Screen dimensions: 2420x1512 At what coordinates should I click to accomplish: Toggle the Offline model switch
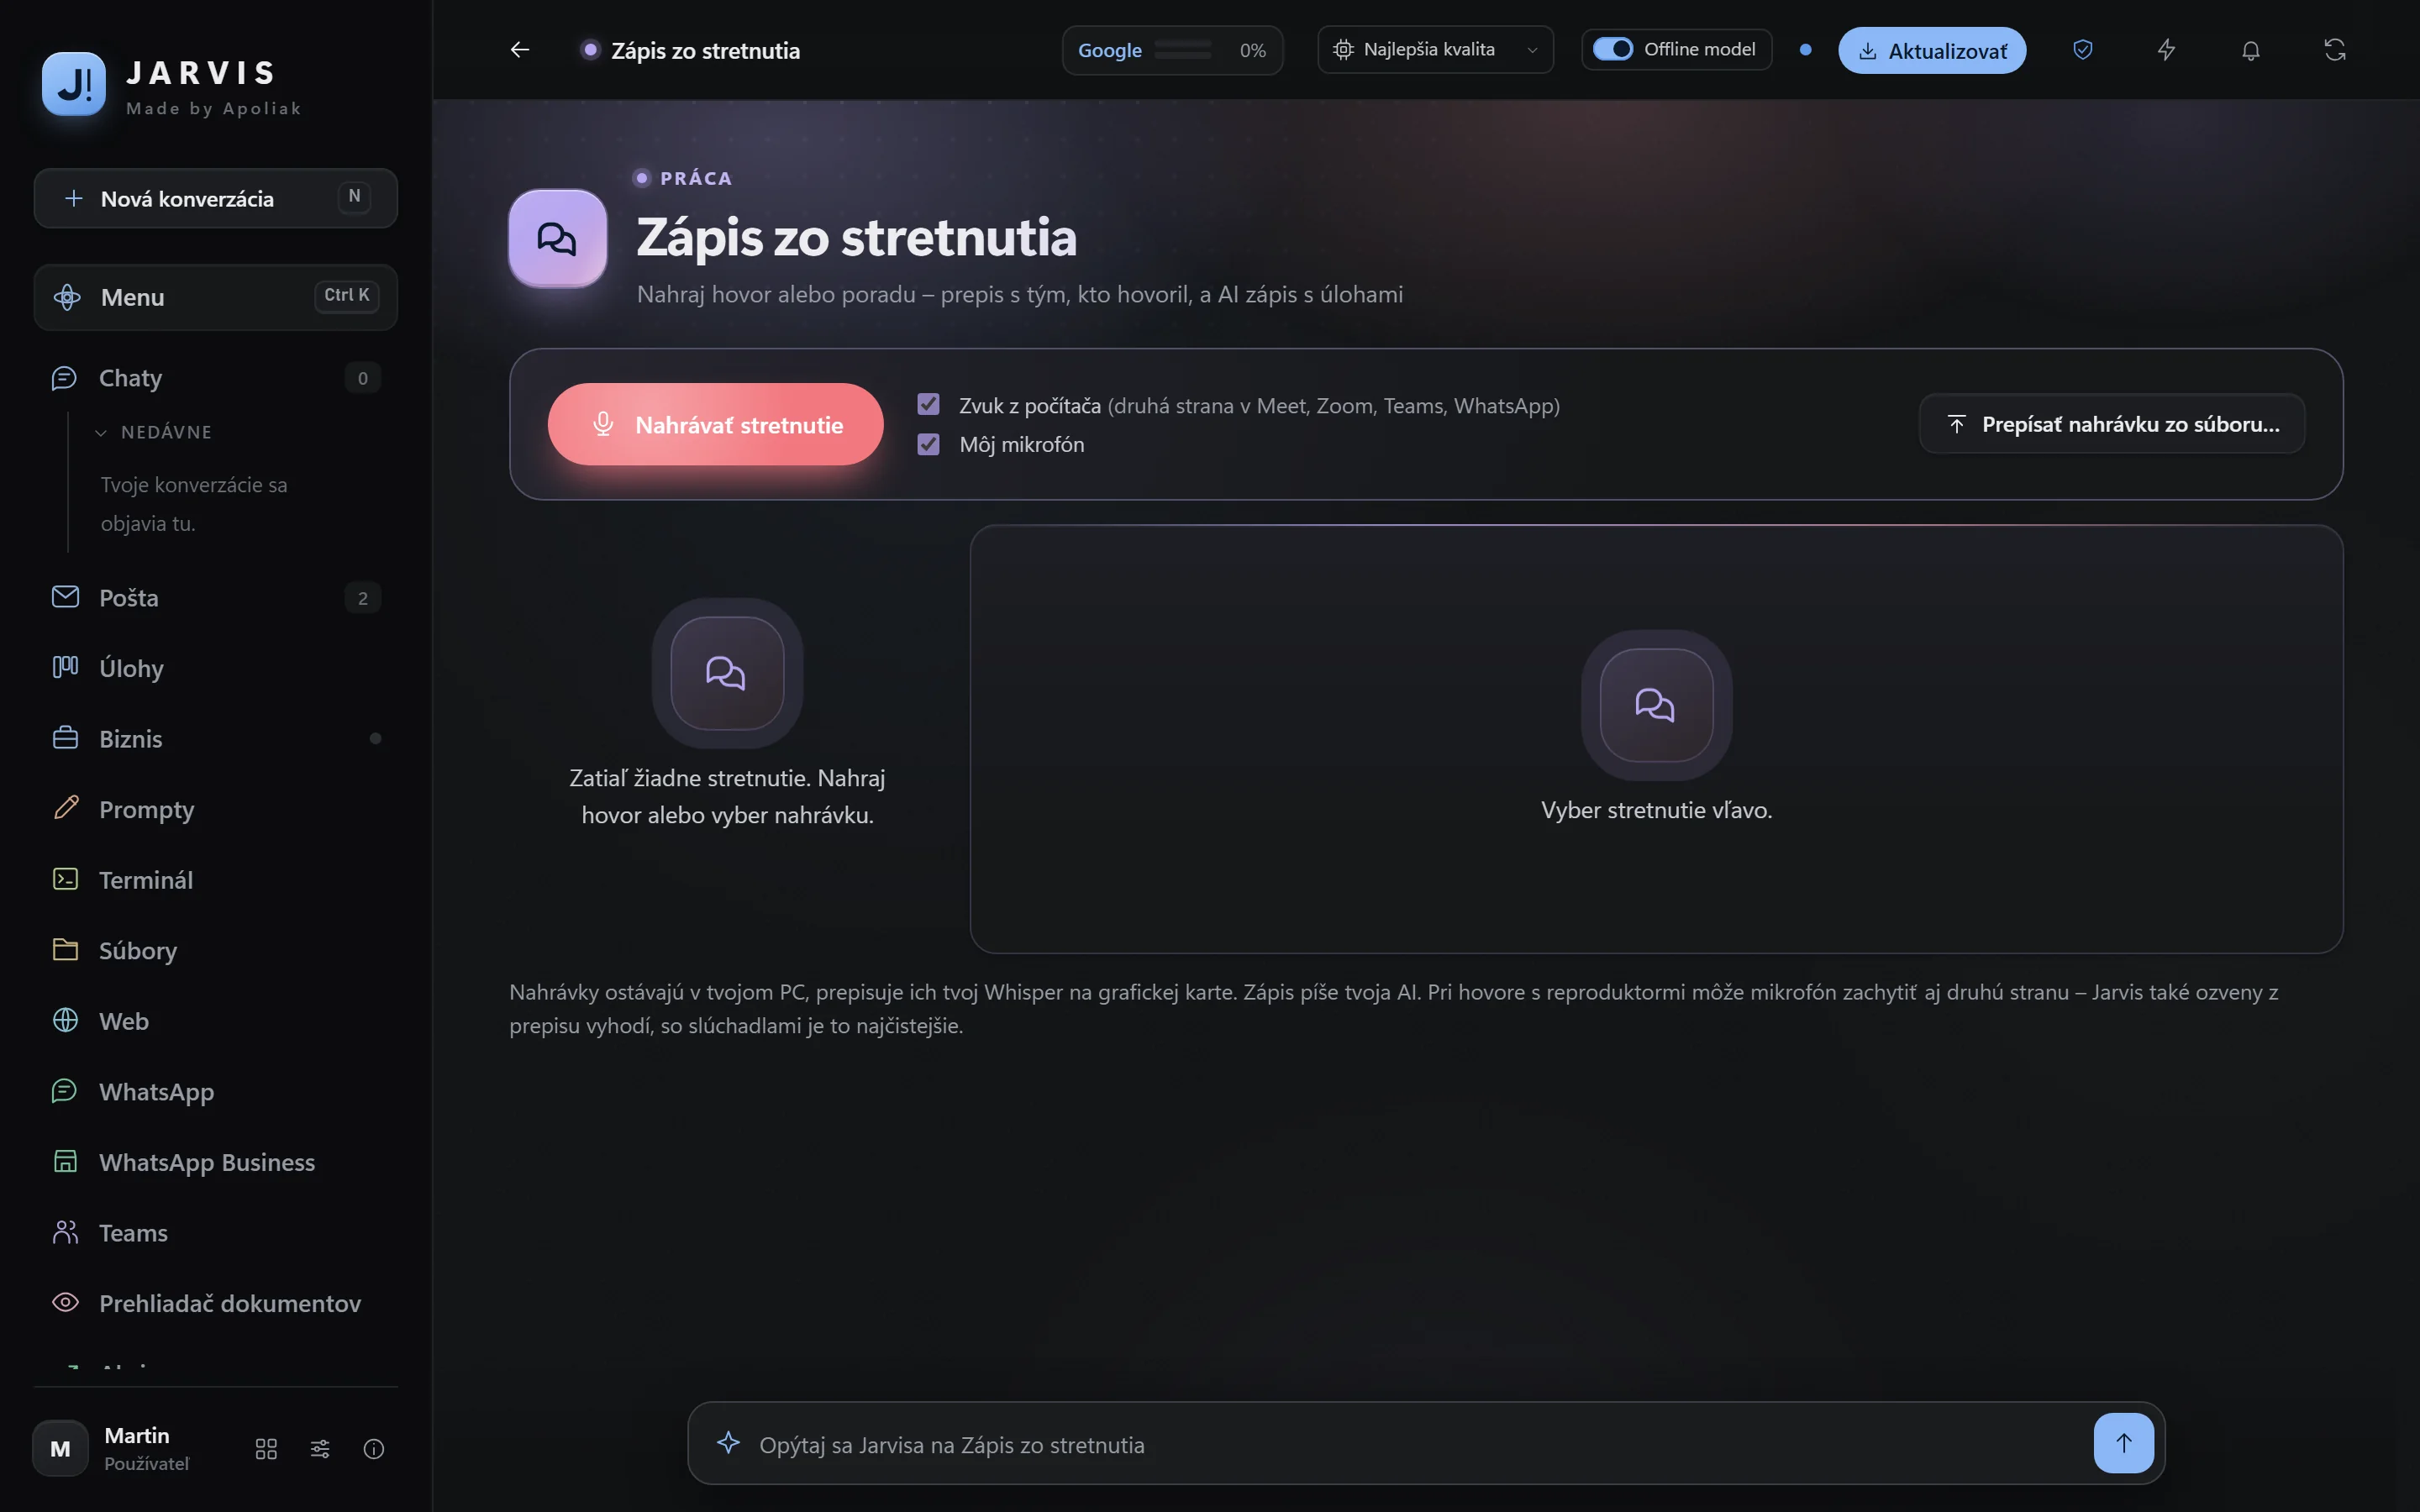[1612, 49]
